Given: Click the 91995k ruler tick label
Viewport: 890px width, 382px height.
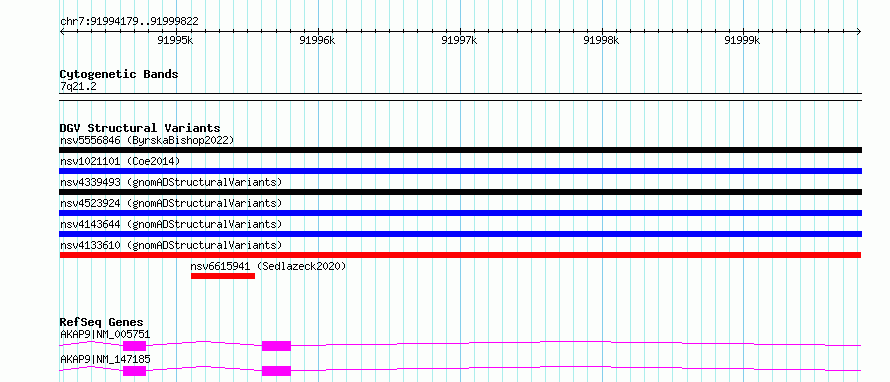Looking at the screenshot, I should click(176, 40).
